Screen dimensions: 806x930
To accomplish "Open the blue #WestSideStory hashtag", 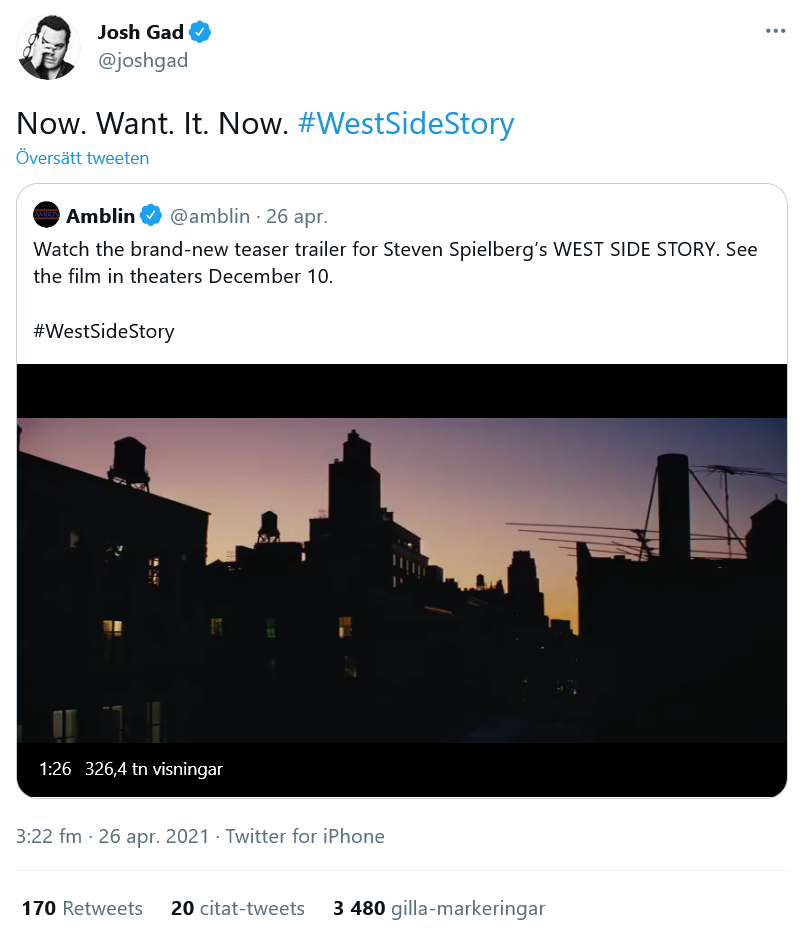I will pyautogui.click(x=405, y=124).
